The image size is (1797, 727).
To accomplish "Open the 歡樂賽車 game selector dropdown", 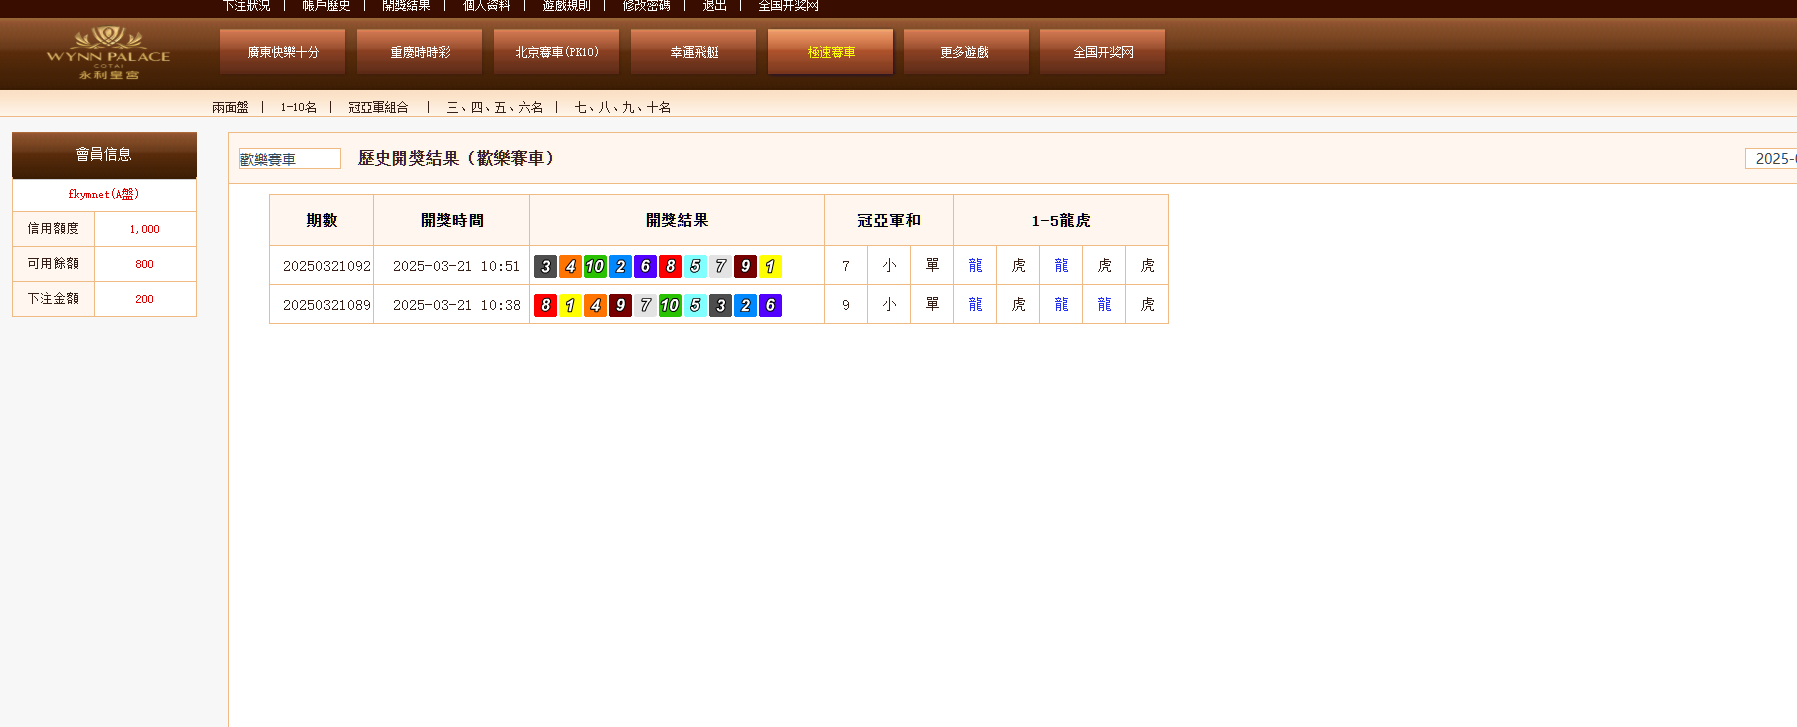I will point(289,159).
